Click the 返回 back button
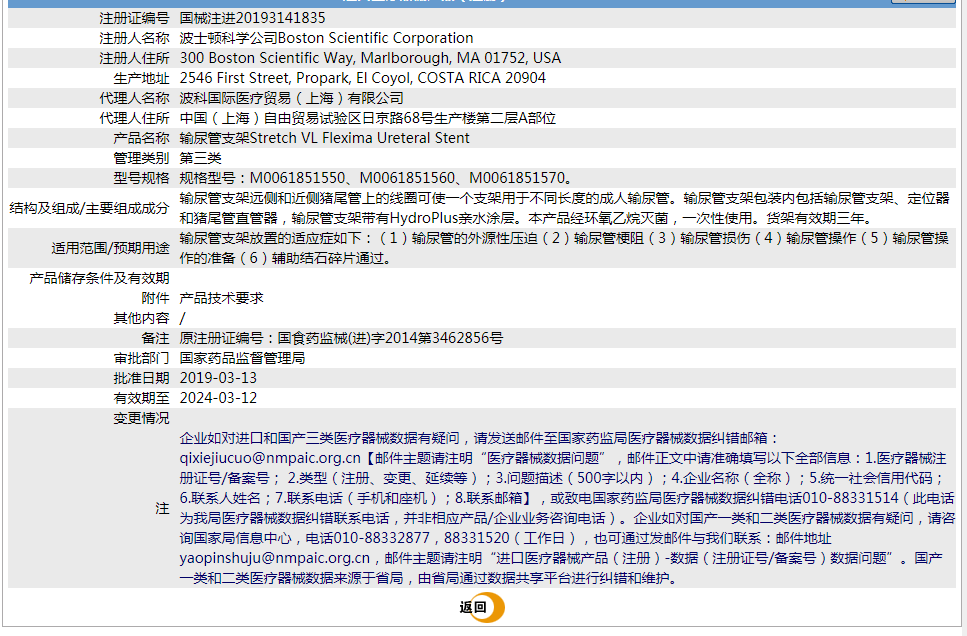This screenshot has width=967, height=636. 482,608
